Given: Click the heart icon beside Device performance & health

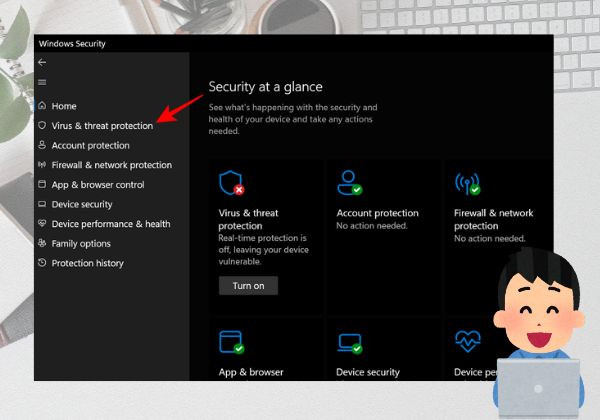Looking at the screenshot, I should click(42, 223).
